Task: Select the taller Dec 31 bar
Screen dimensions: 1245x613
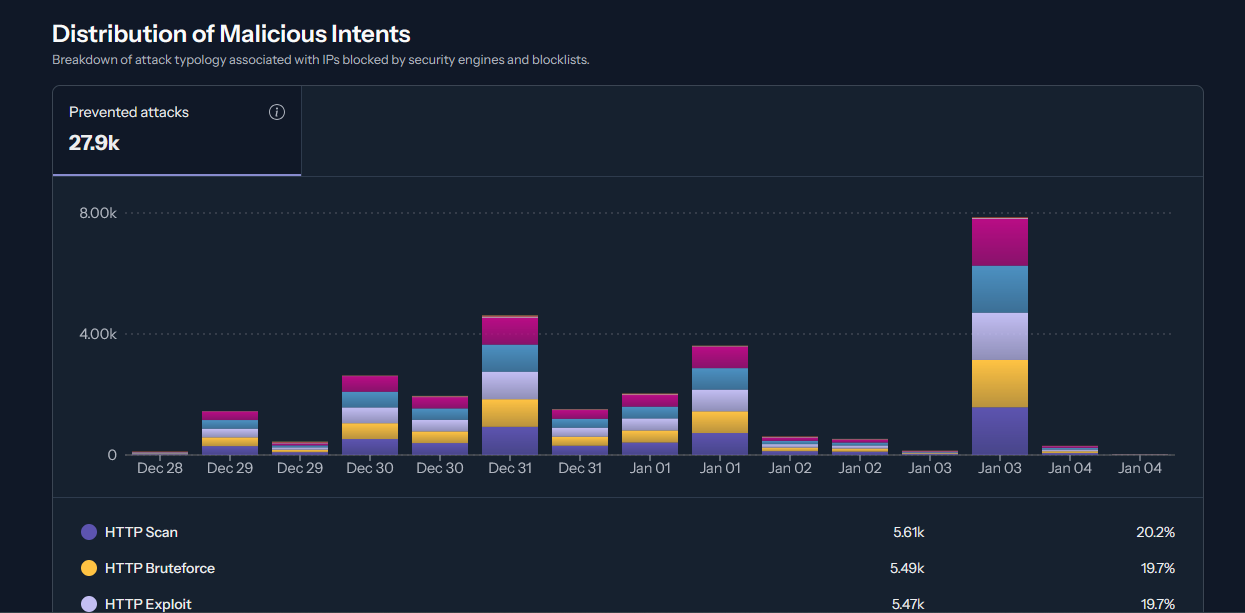Action: pyautogui.click(x=510, y=385)
